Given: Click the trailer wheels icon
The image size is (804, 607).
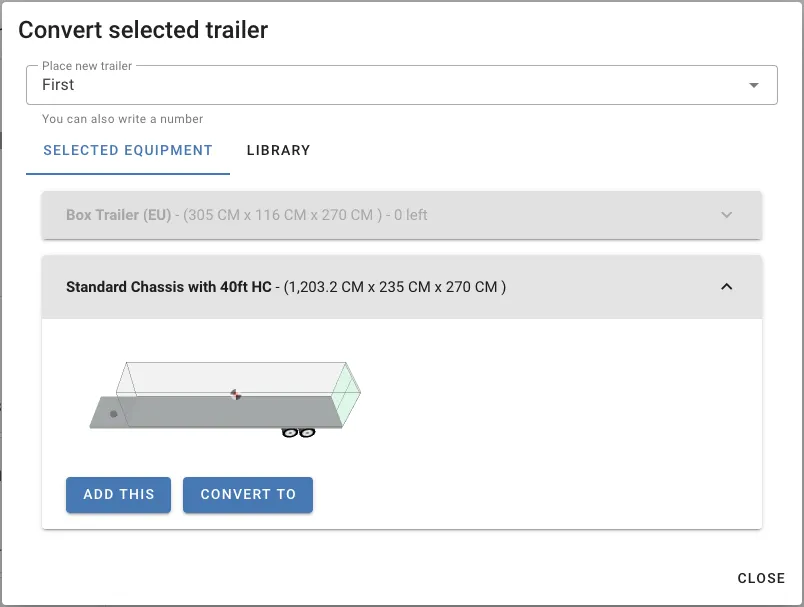Looking at the screenshot, I should [x=298, y=433].
